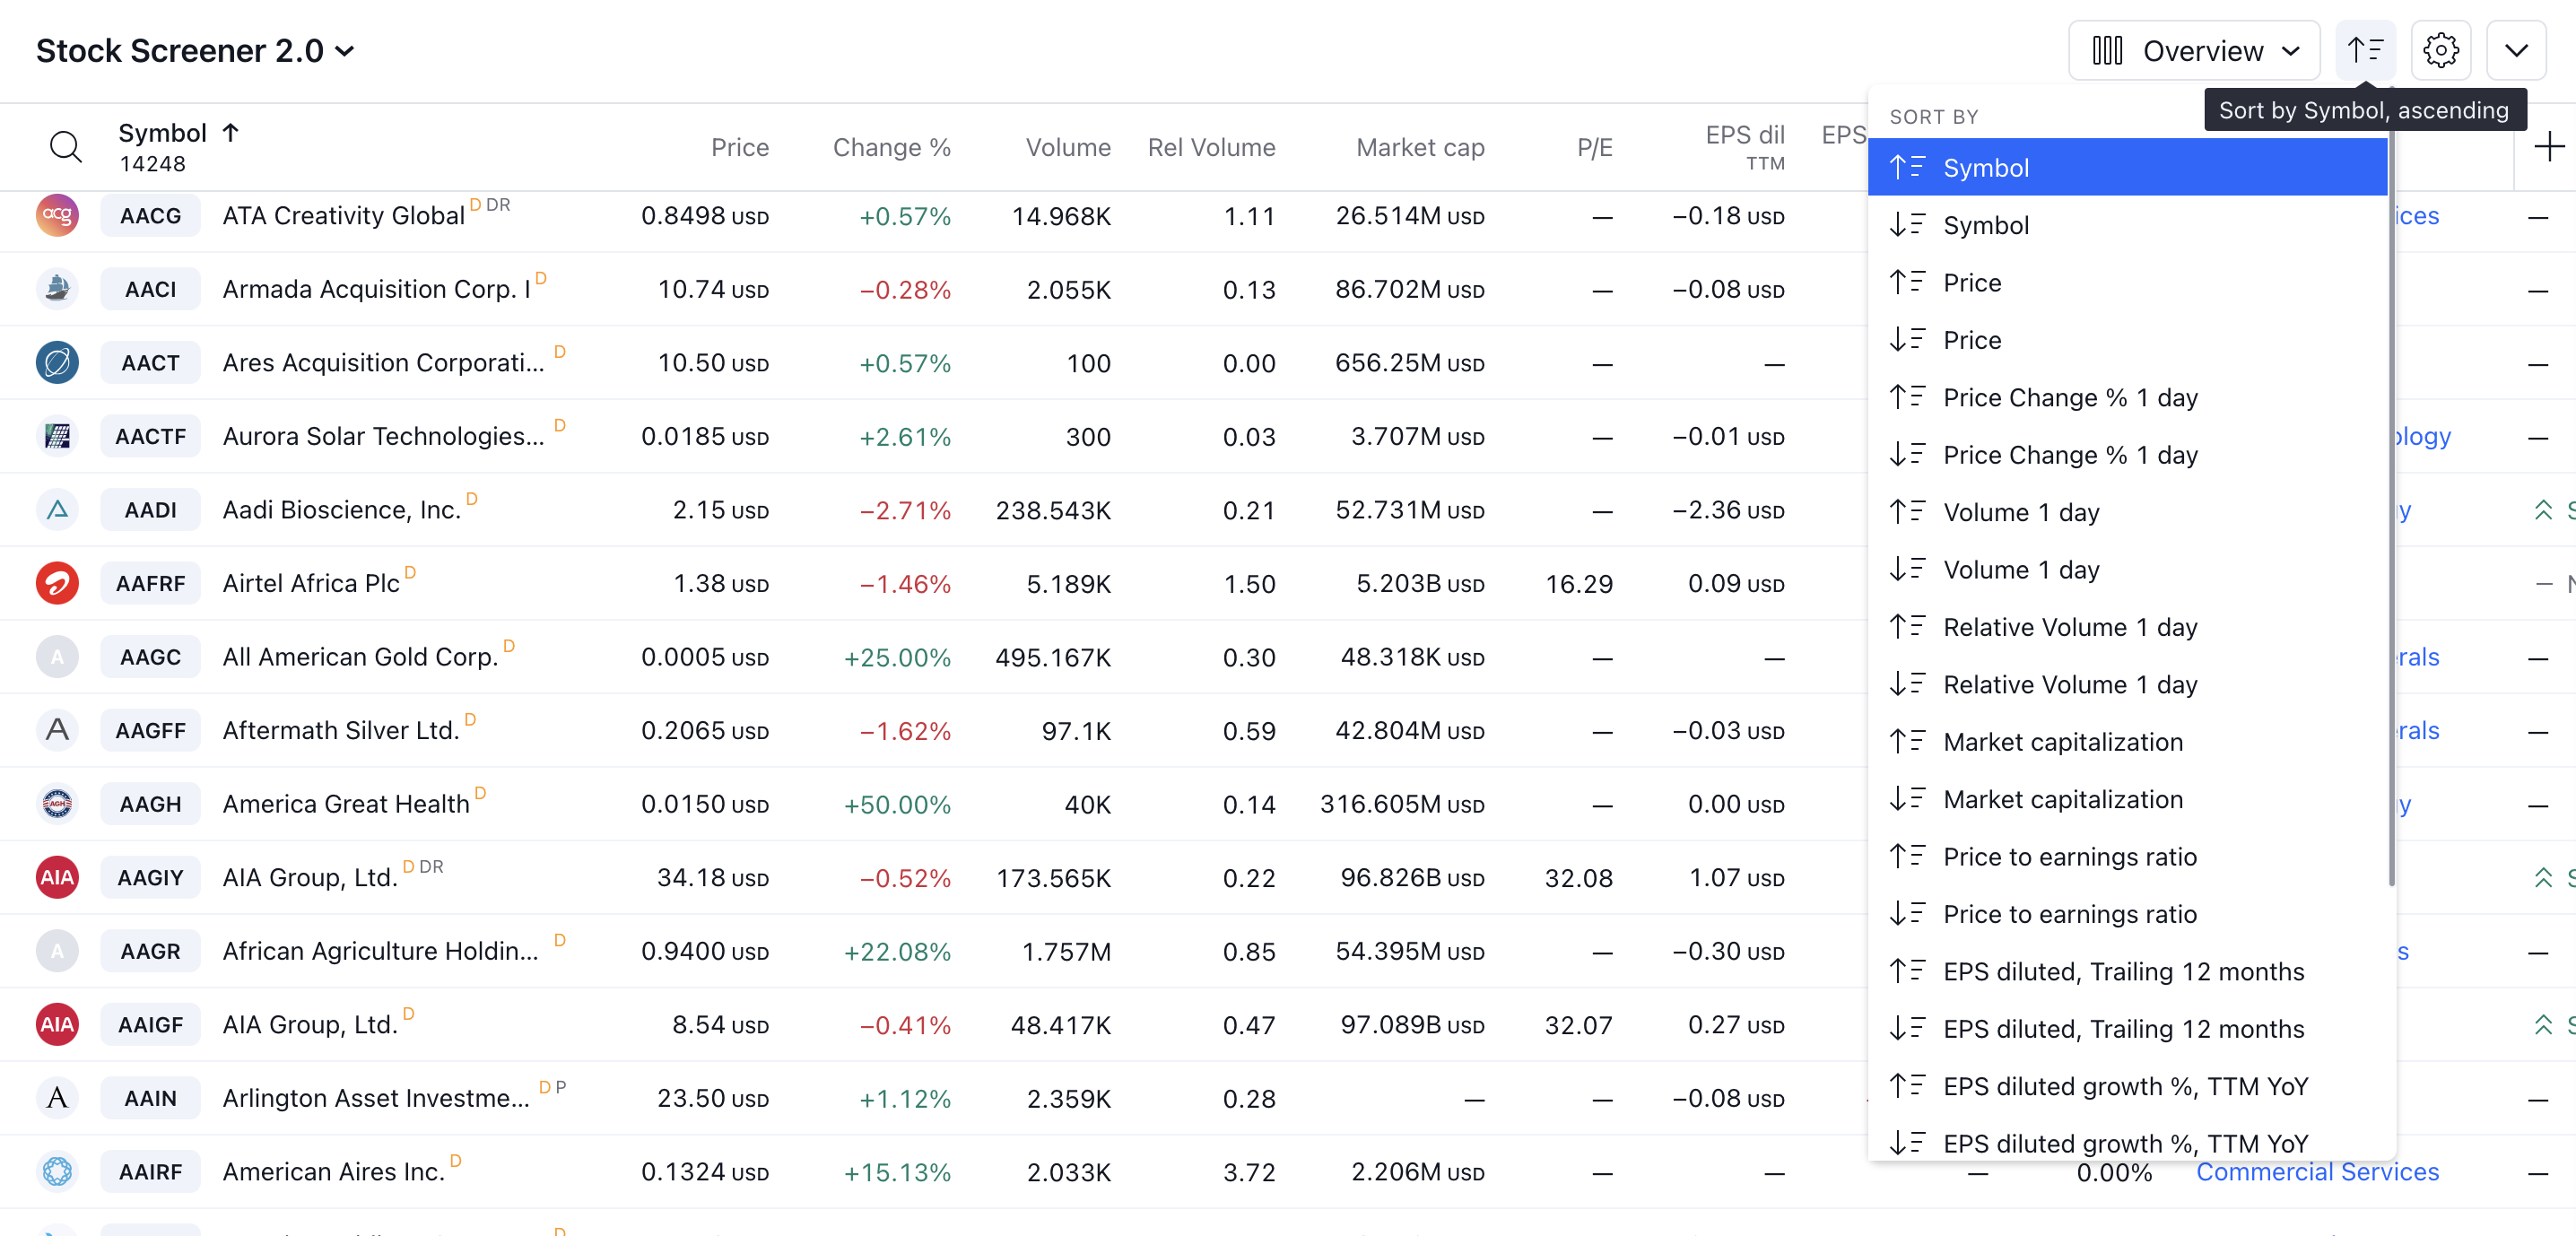Expand the Overview column set dropdown
Viewport: 2576px width, 1236px height.
pos(2194,50)
